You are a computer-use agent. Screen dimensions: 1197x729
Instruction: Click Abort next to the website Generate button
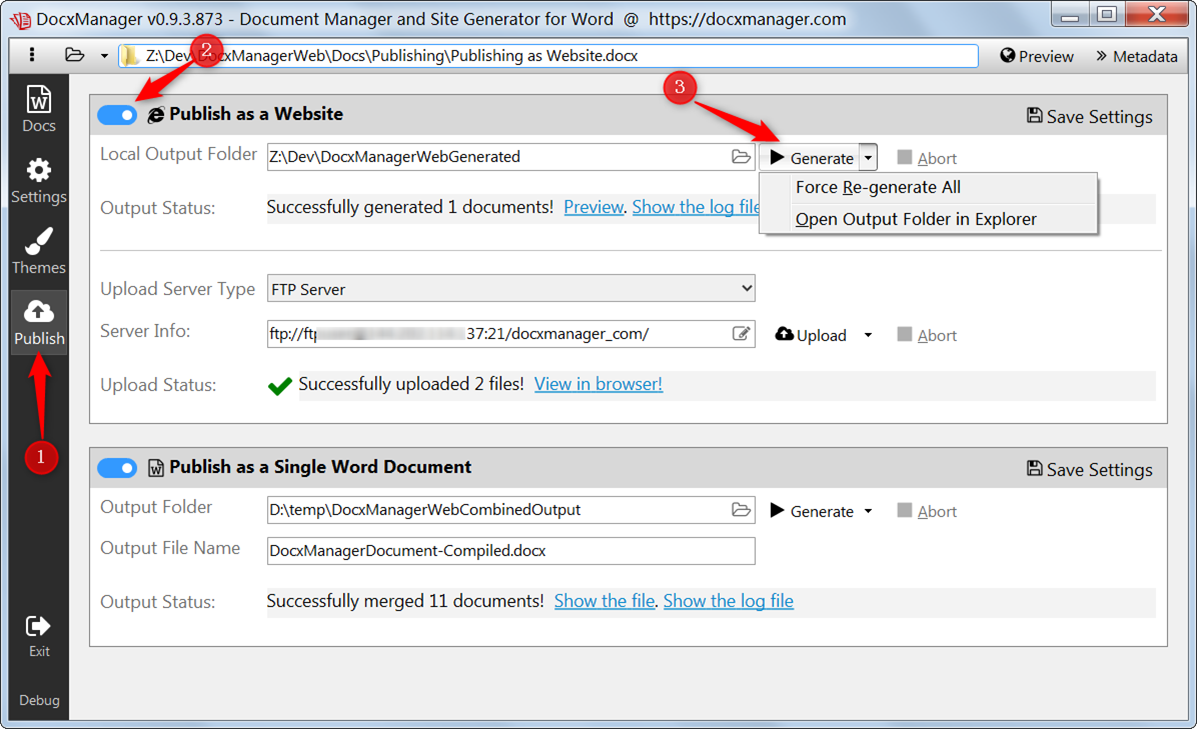927,158
